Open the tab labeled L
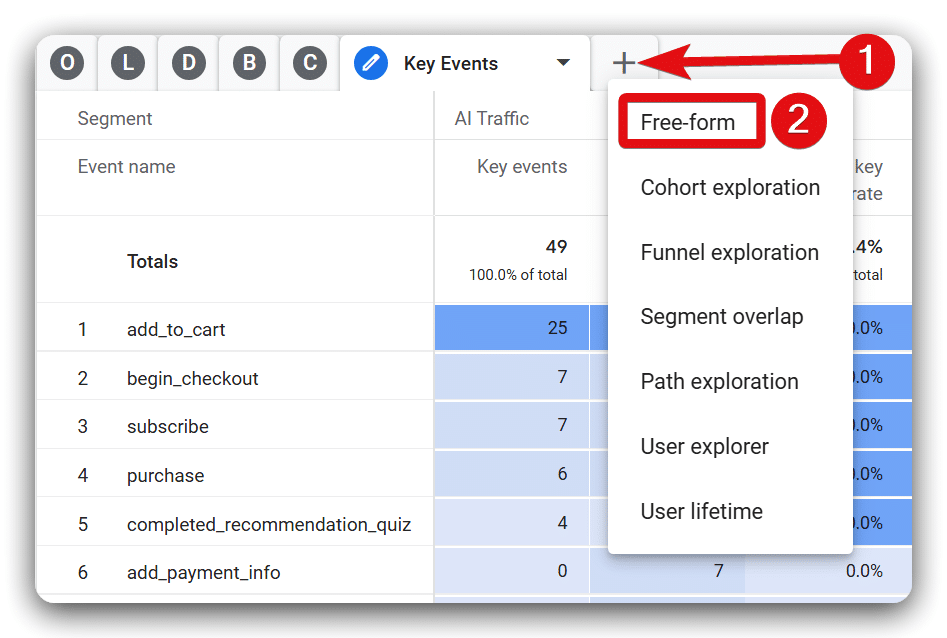The image size is (947, 638). point(128,64)
